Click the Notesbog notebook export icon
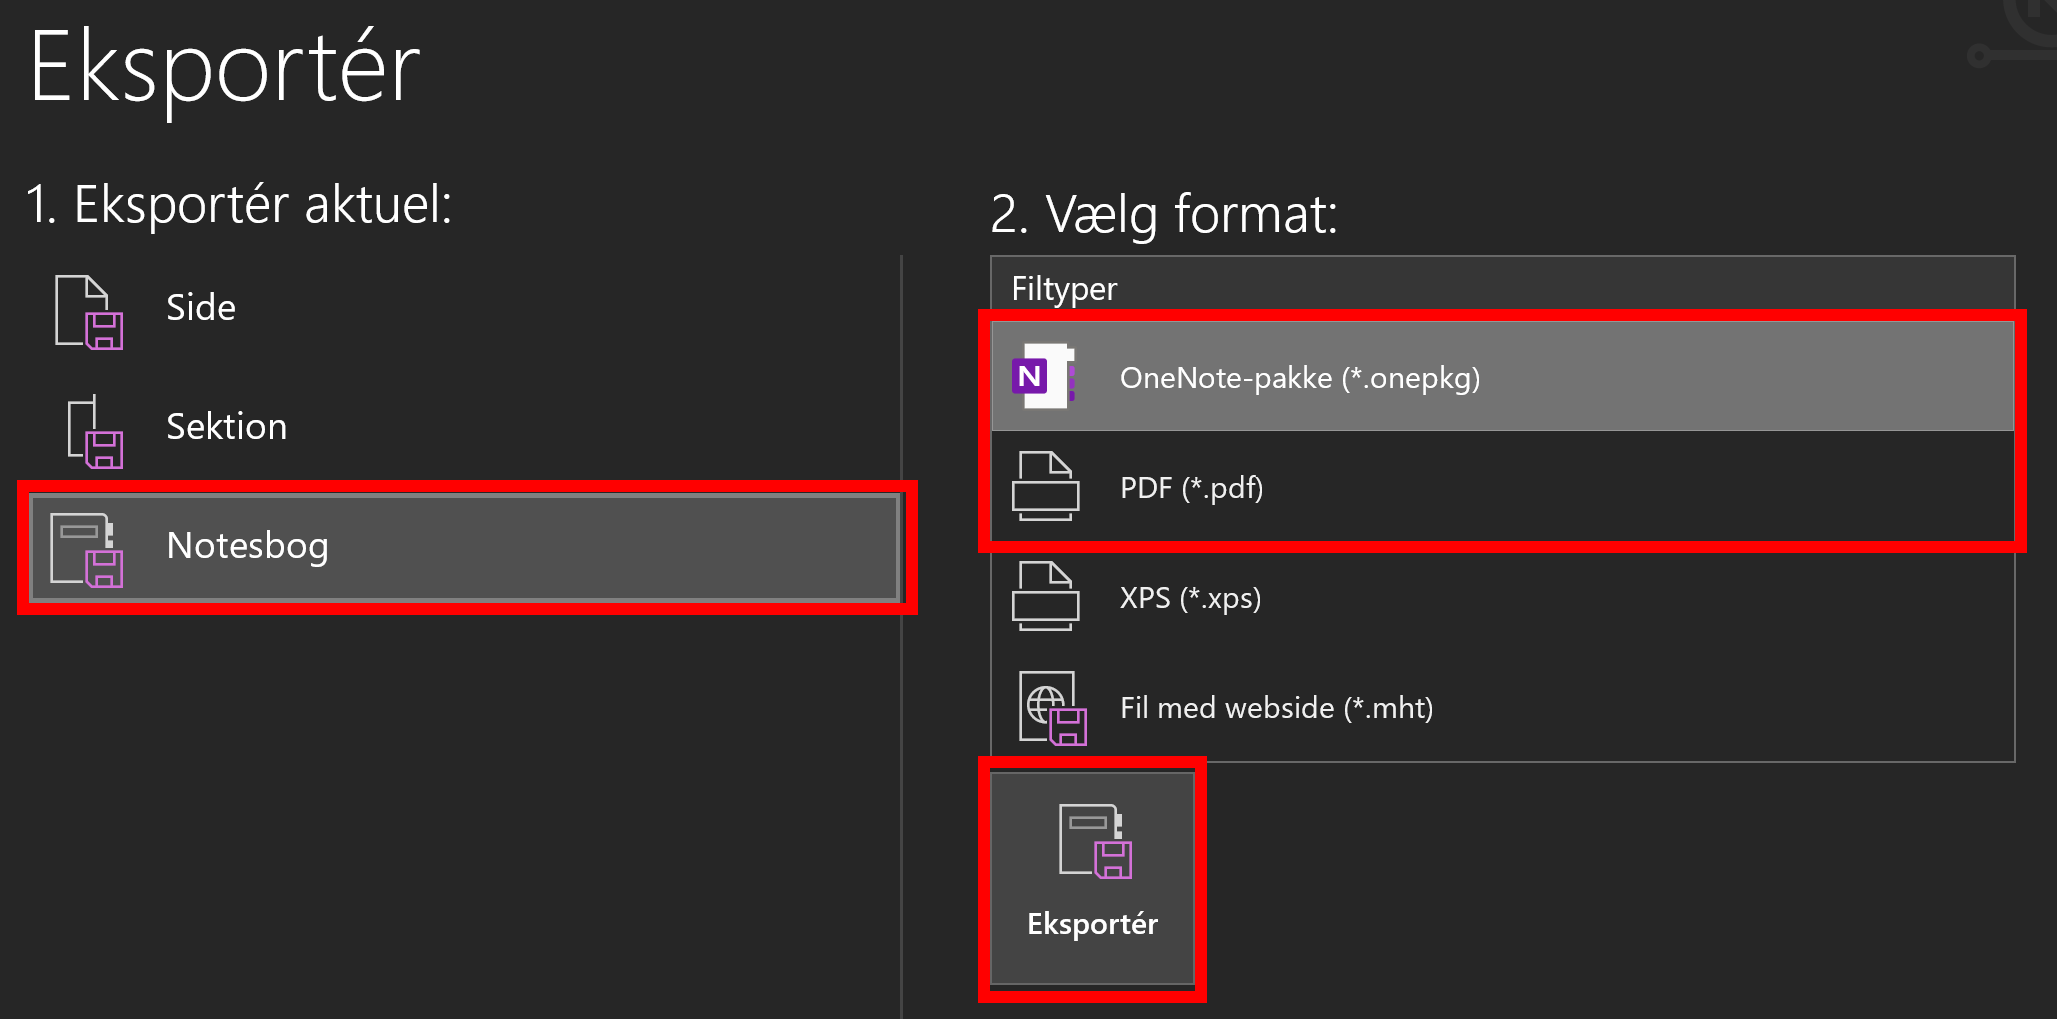Screen dimensions: 2057x1019 pyautogui.click(x=87, y=549)
